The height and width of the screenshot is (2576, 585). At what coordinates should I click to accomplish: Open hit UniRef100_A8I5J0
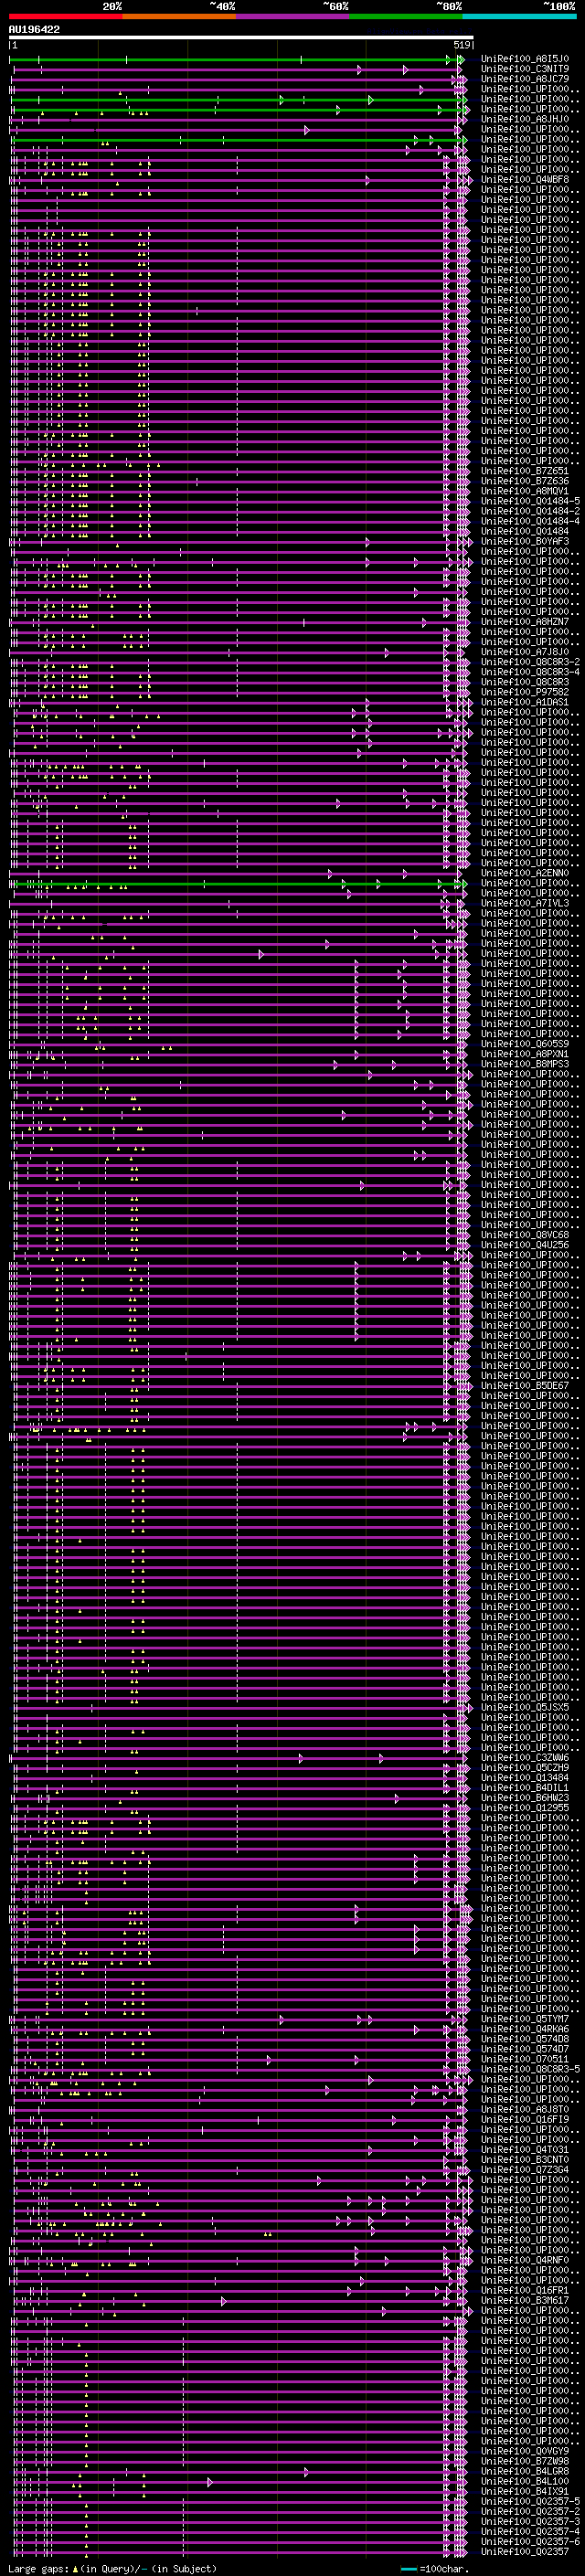(525, 59)
